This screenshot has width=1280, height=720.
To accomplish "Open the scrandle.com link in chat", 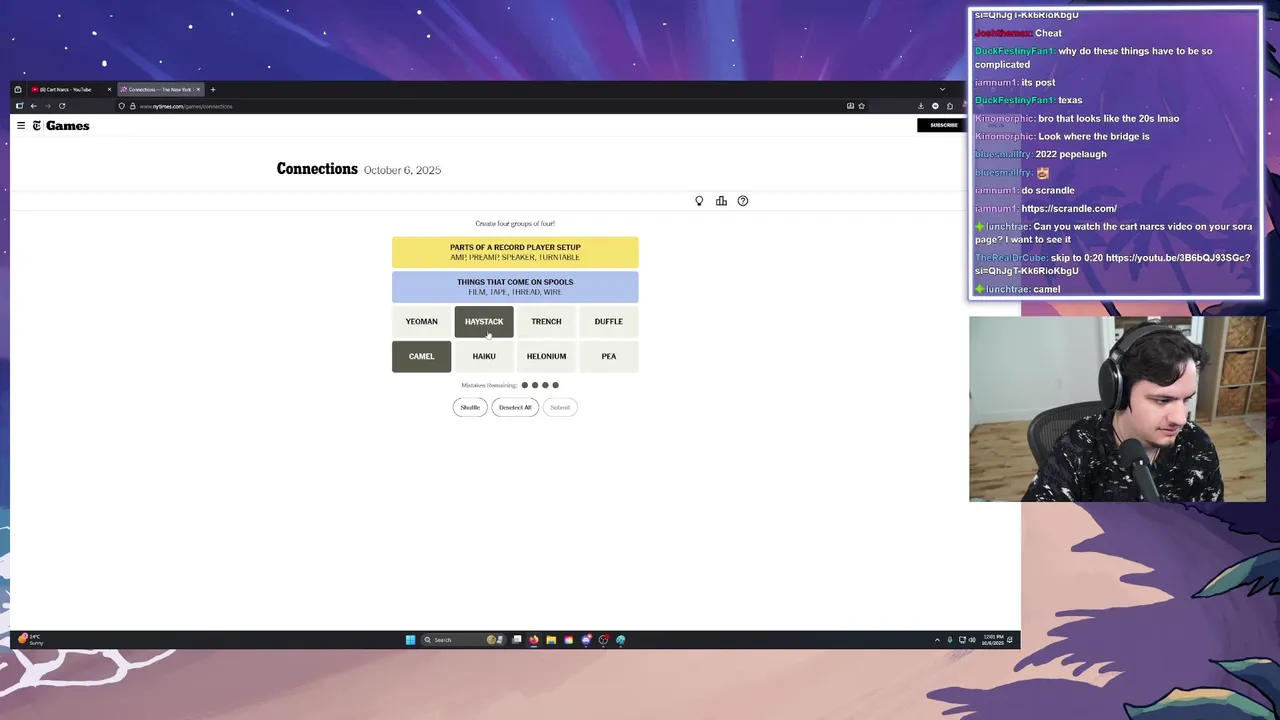I will (1069, 208).
